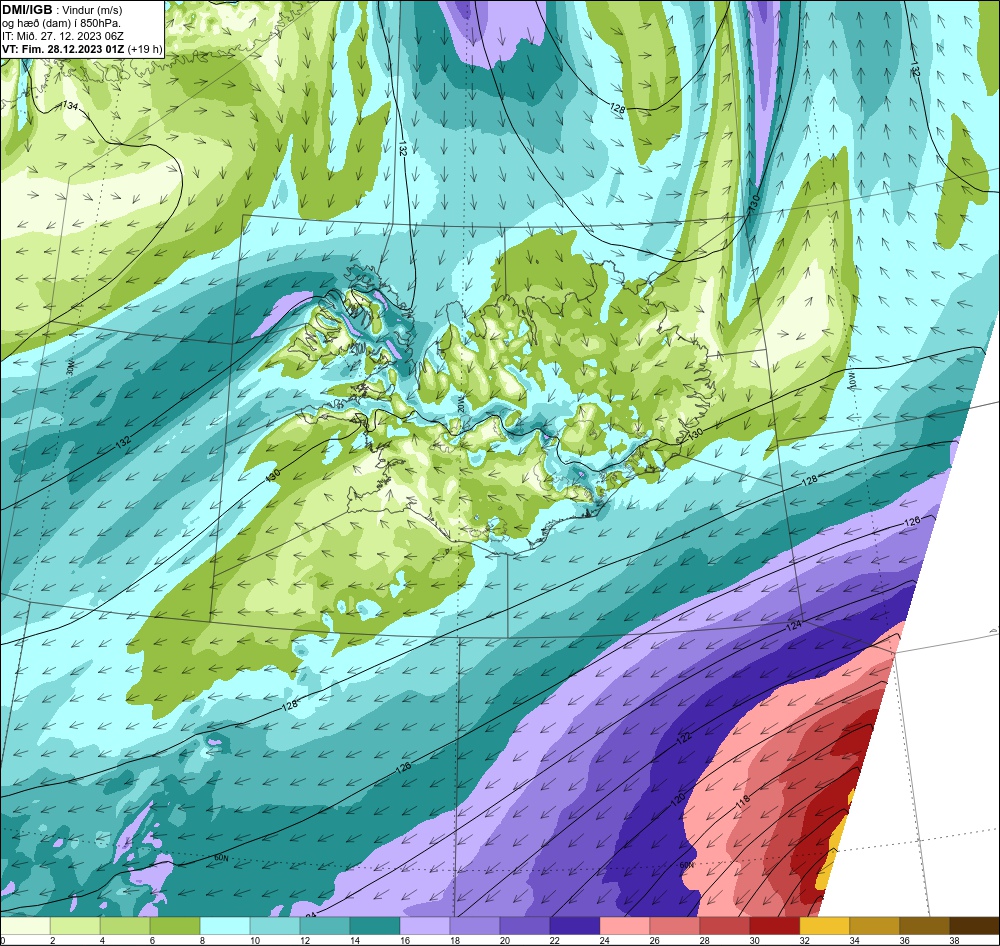This screenshot has height=946, width=1000.
Task: Select legend tick number '32'
Action: [x=804, y=940]
